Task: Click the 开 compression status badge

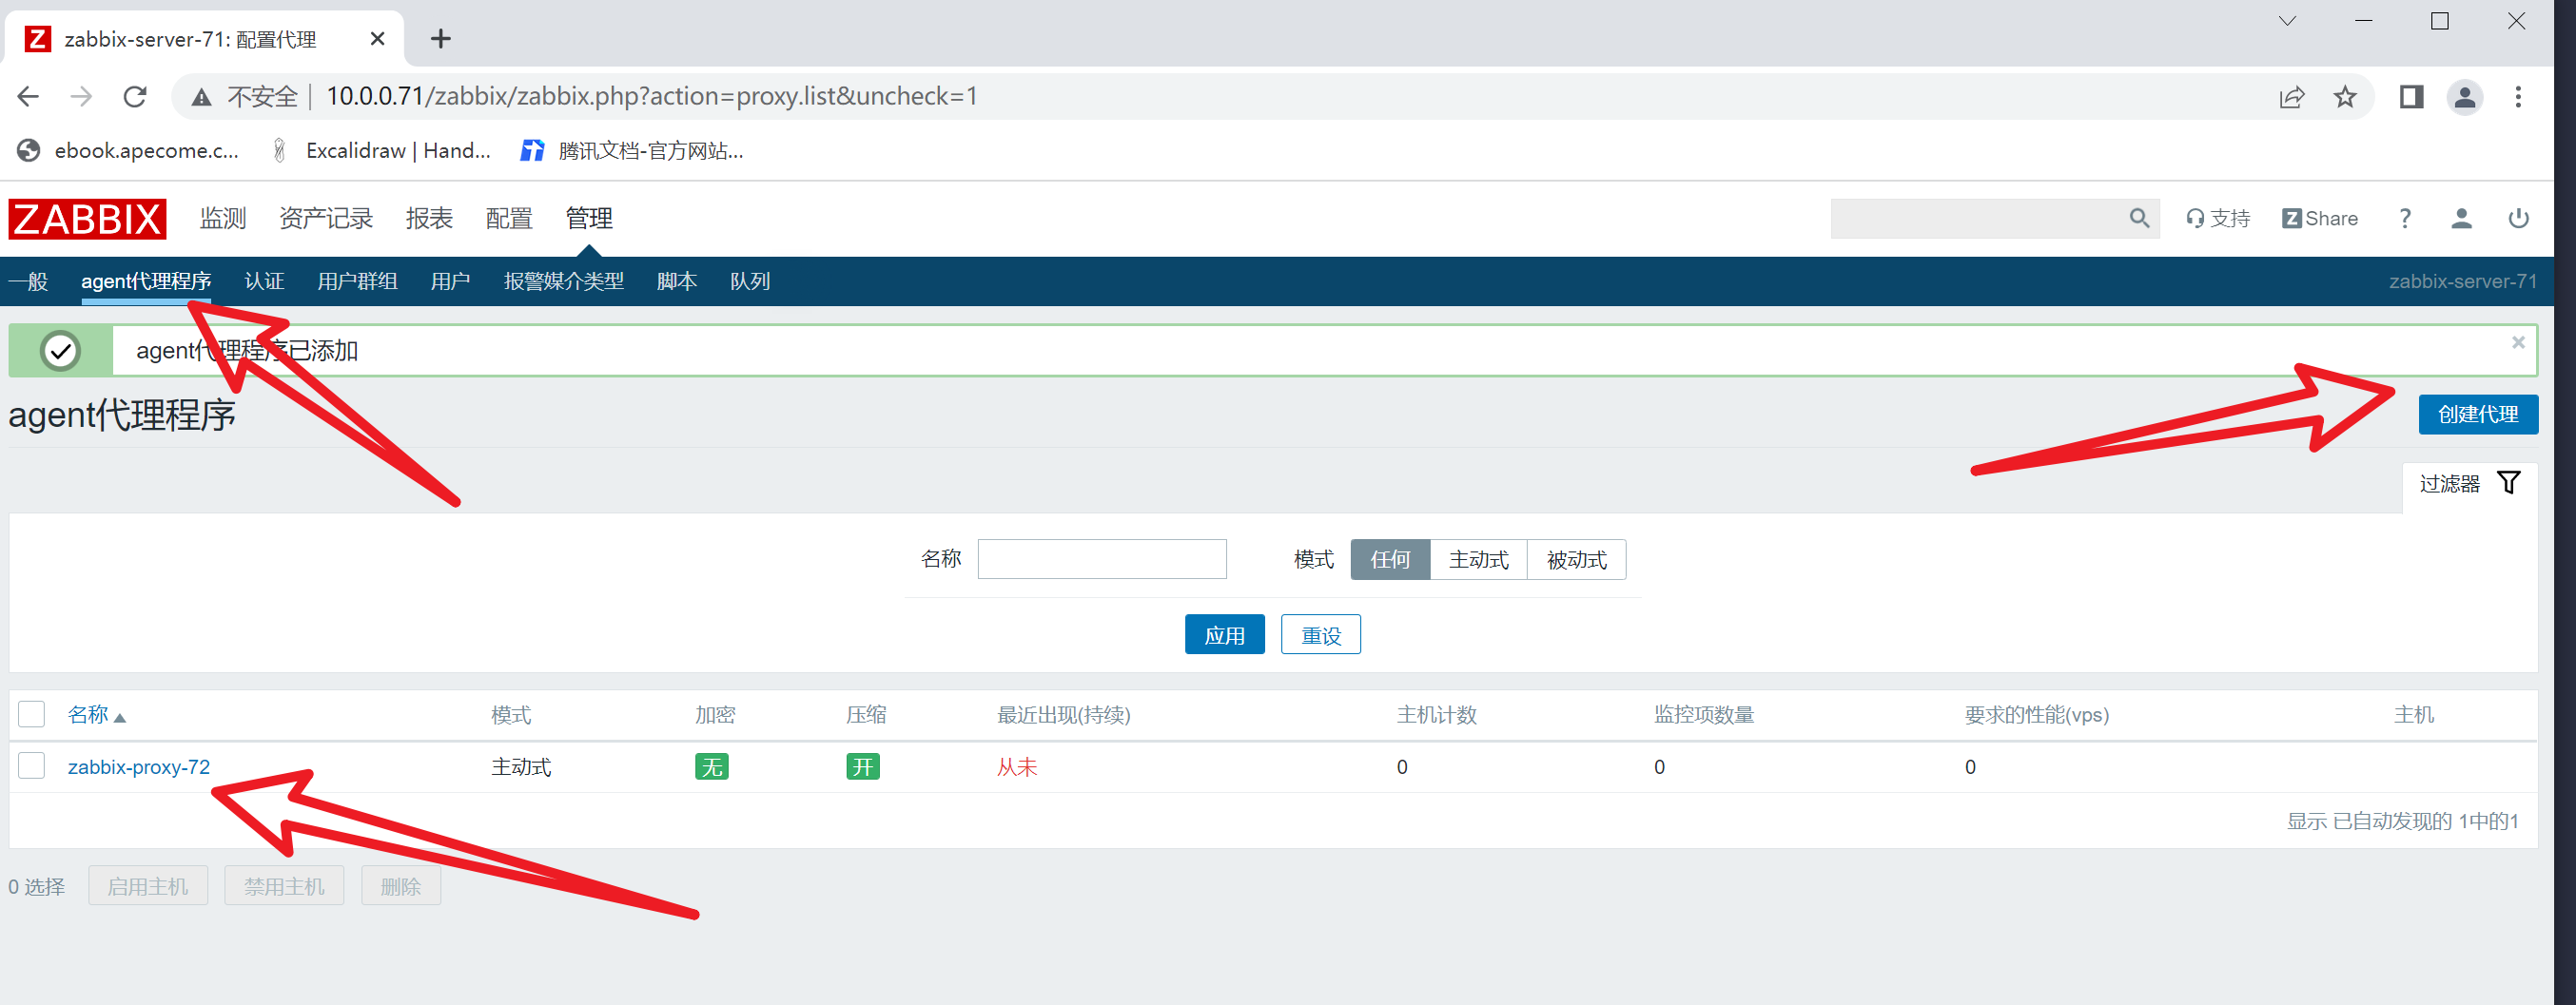Action: point(863,767)
